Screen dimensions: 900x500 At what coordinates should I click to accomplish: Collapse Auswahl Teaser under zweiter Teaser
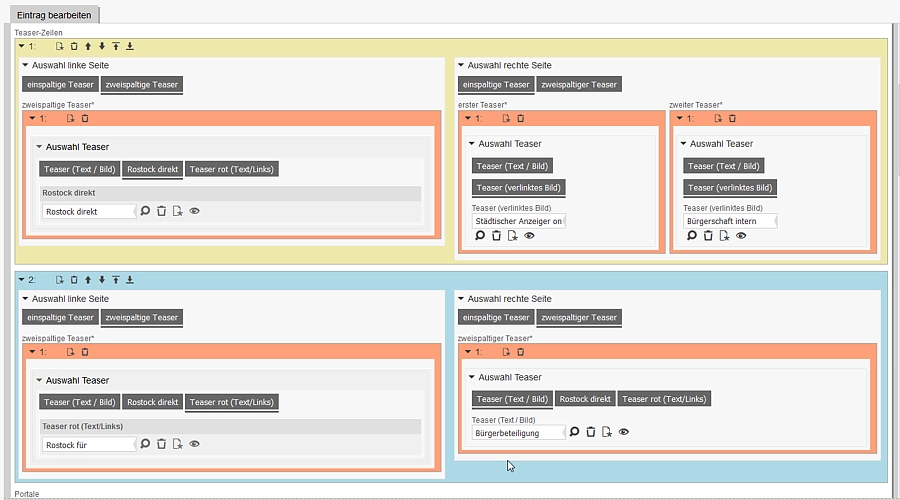pos(684,144)
